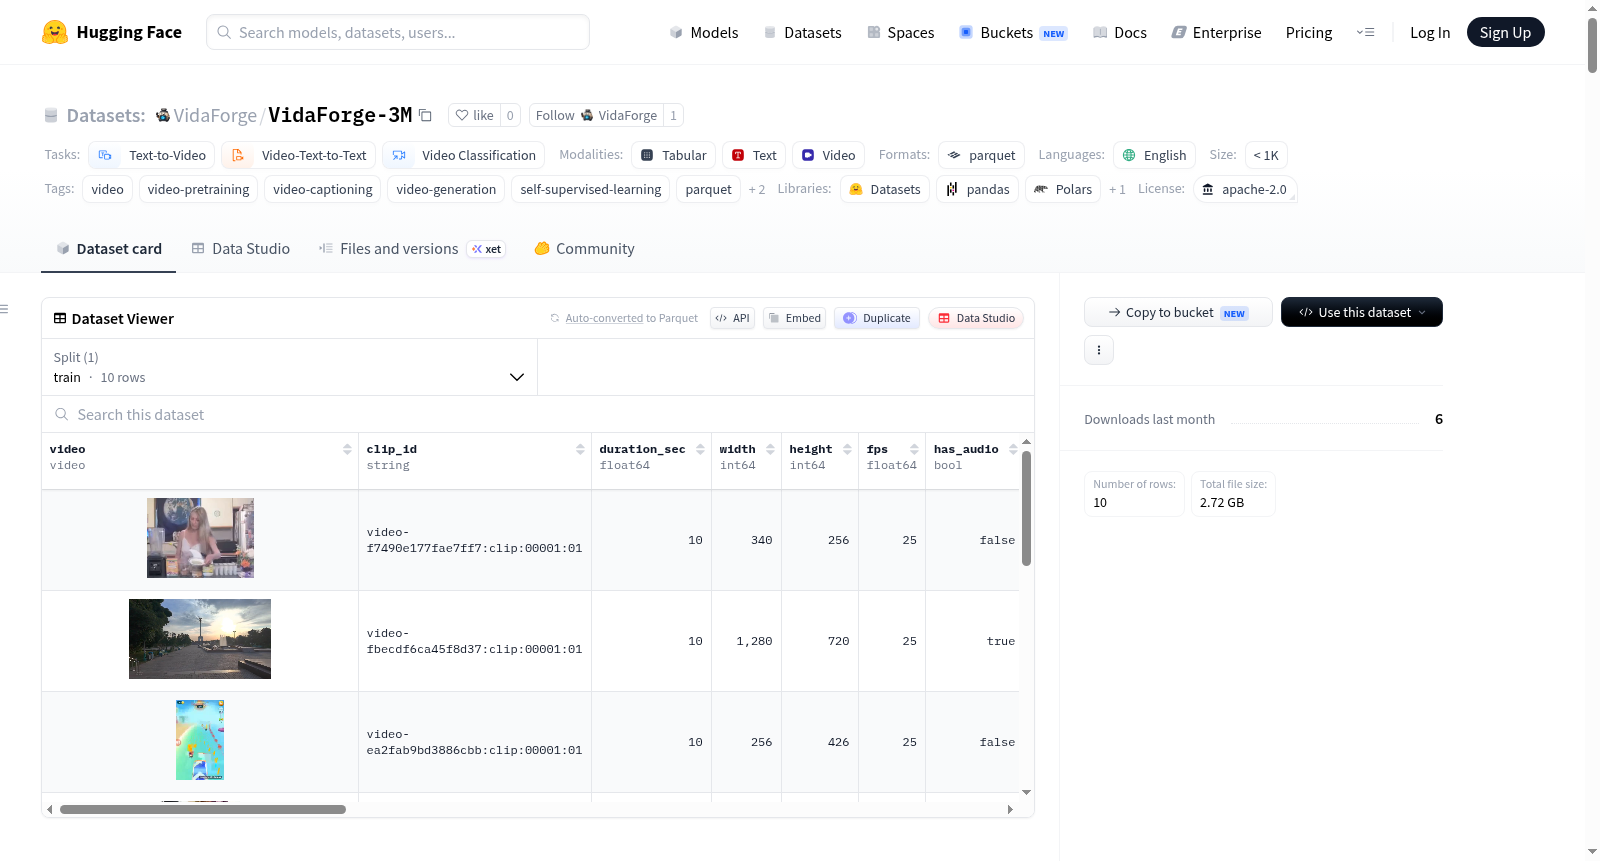The image size is (1600, 861).
Task: Open the collapsed left sidebar menu icon
Action: point(4,309)
